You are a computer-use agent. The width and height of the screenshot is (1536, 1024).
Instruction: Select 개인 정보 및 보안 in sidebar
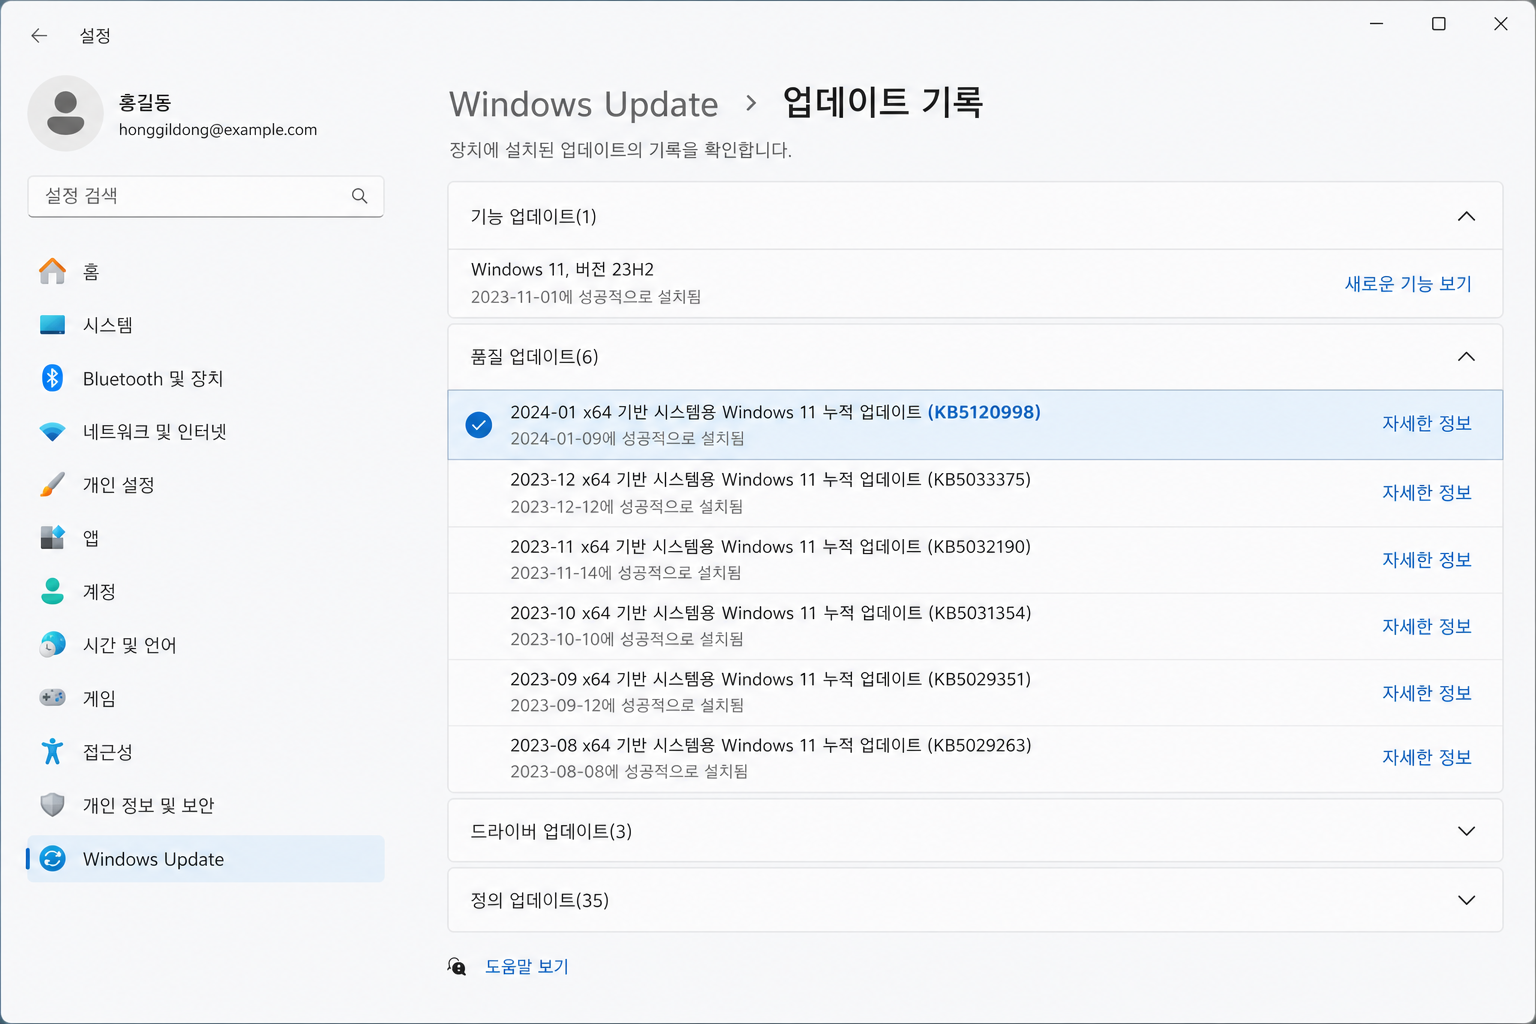tap(206, 805)
